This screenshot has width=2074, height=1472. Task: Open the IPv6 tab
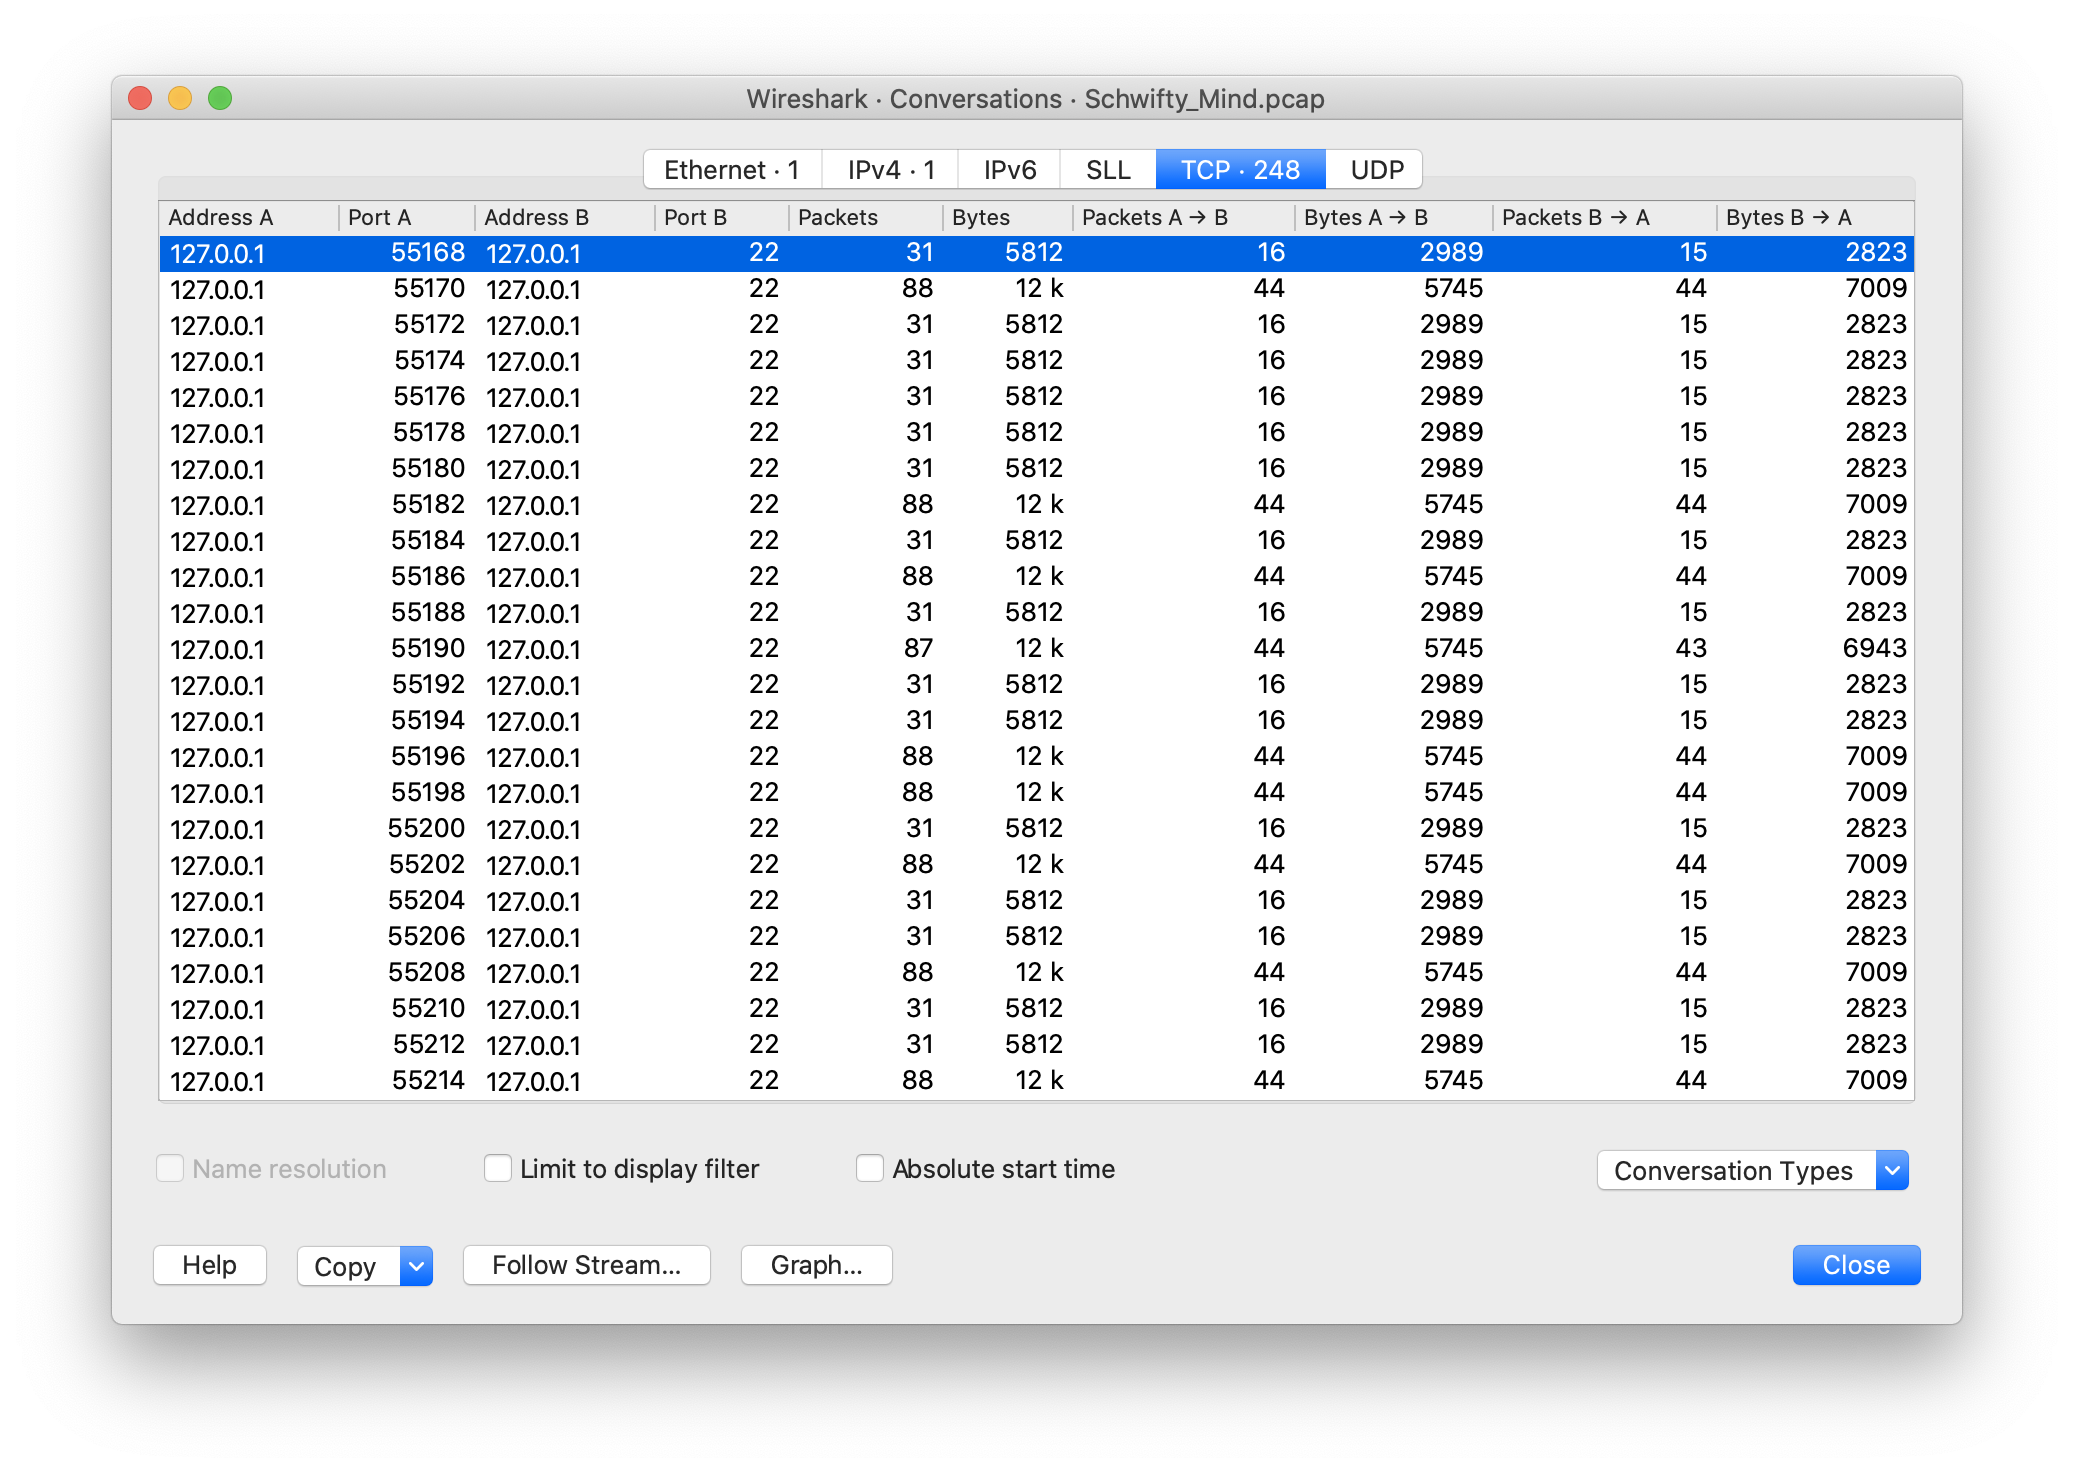1009,170
